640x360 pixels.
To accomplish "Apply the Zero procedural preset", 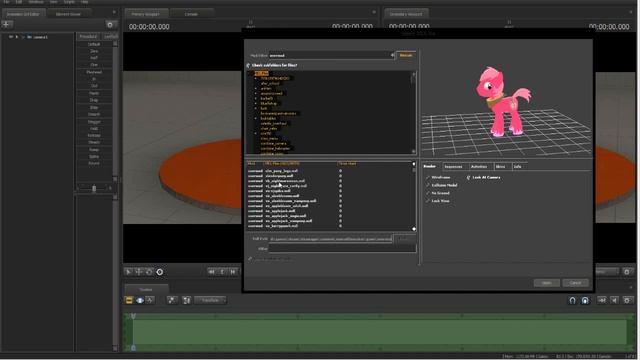I will (x=94, y=51).
